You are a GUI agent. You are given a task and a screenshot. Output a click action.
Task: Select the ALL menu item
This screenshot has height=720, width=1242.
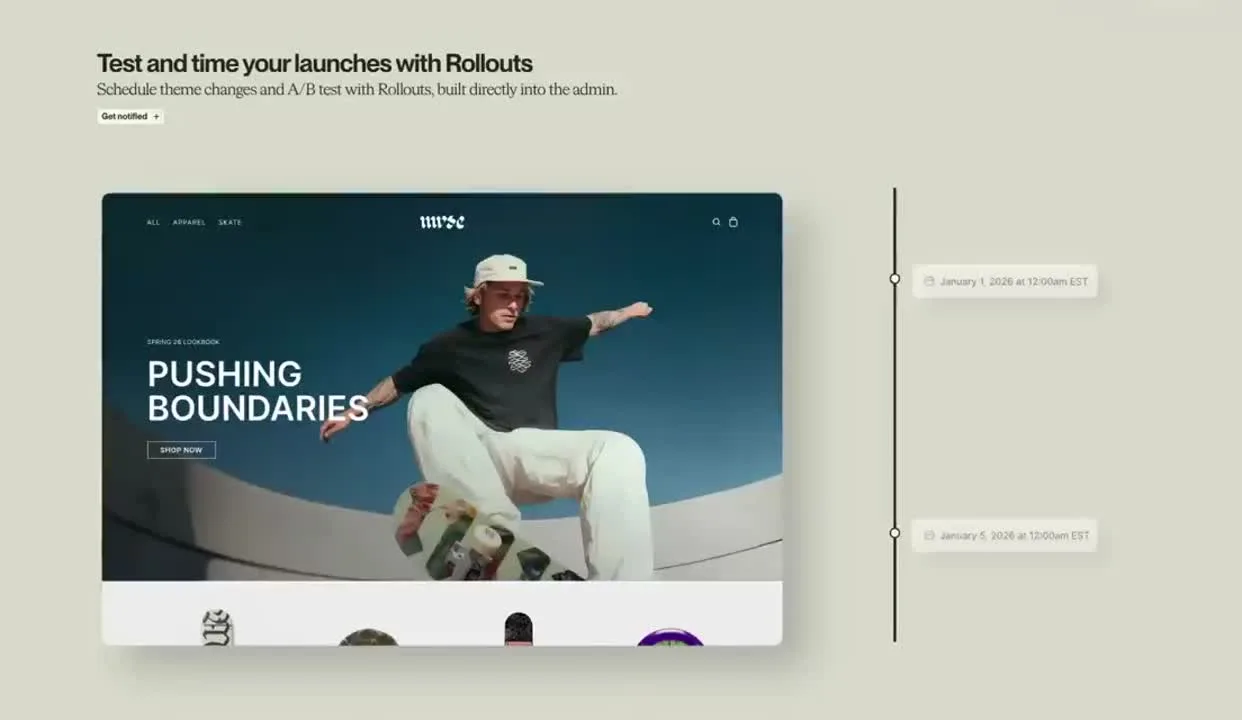(153, 222)
